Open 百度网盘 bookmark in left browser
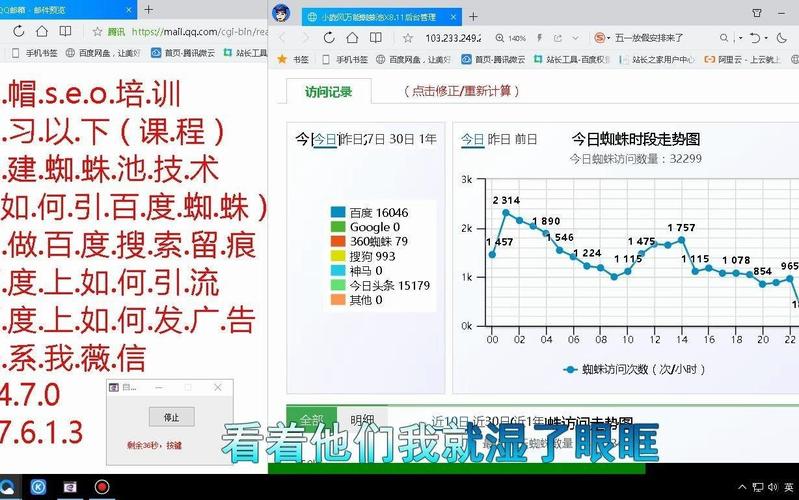 click(x=103, y=53)
